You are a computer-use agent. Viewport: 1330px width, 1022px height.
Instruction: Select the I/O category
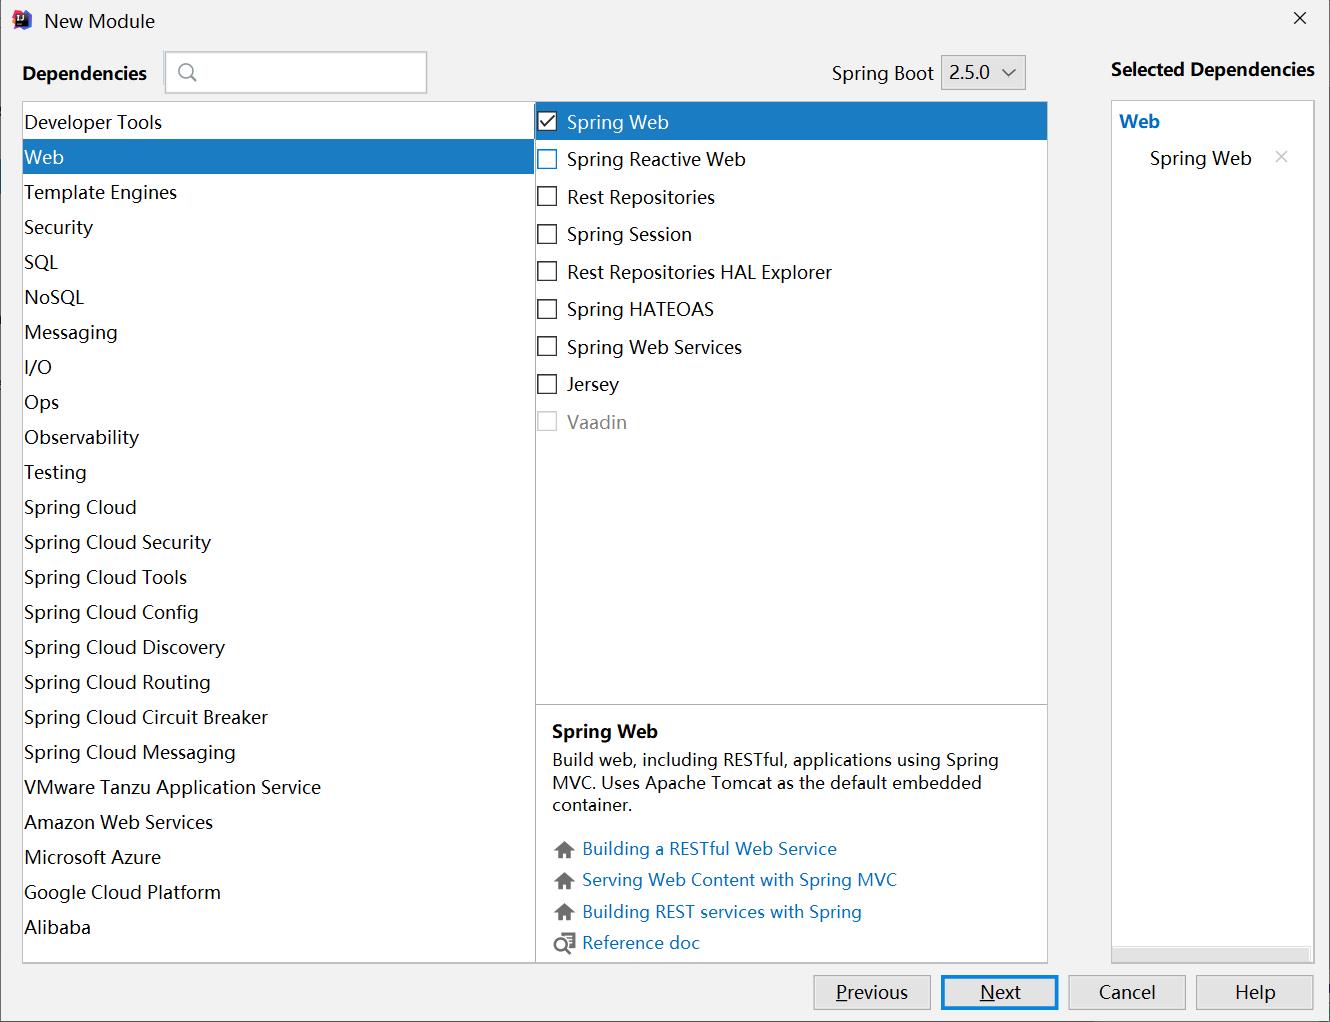(278, 367)
